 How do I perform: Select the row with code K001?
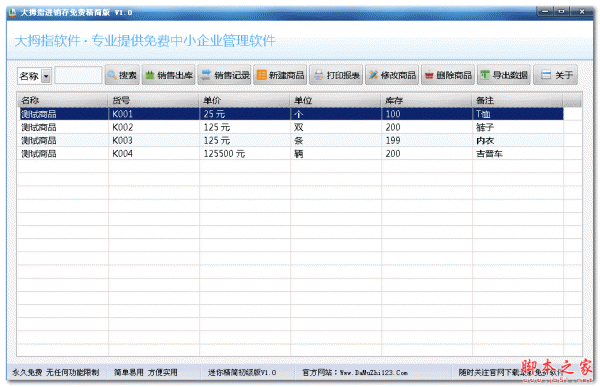291,114
